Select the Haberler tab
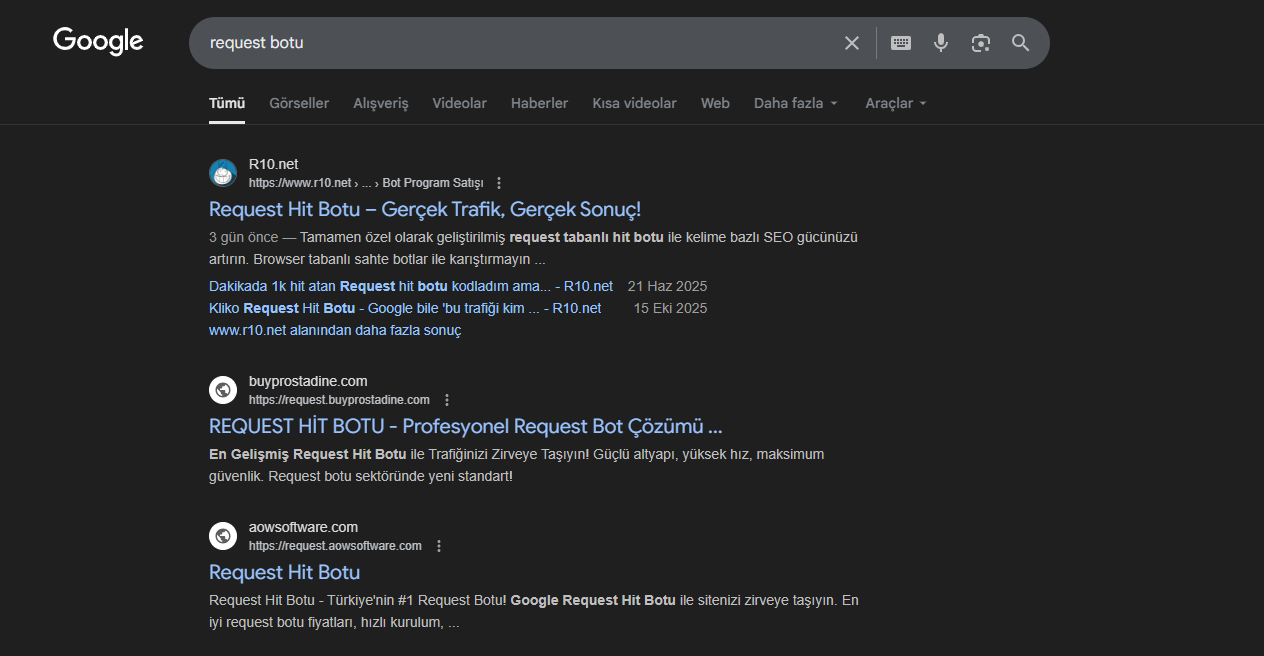The width and height of the screenshot is (1264, 656). tap(539, 103)
